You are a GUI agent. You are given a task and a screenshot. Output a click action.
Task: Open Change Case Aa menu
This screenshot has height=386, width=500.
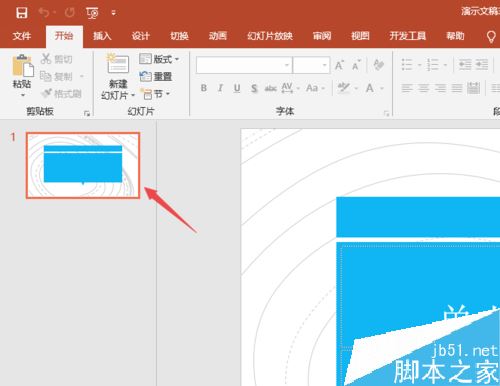click(315, 88)
